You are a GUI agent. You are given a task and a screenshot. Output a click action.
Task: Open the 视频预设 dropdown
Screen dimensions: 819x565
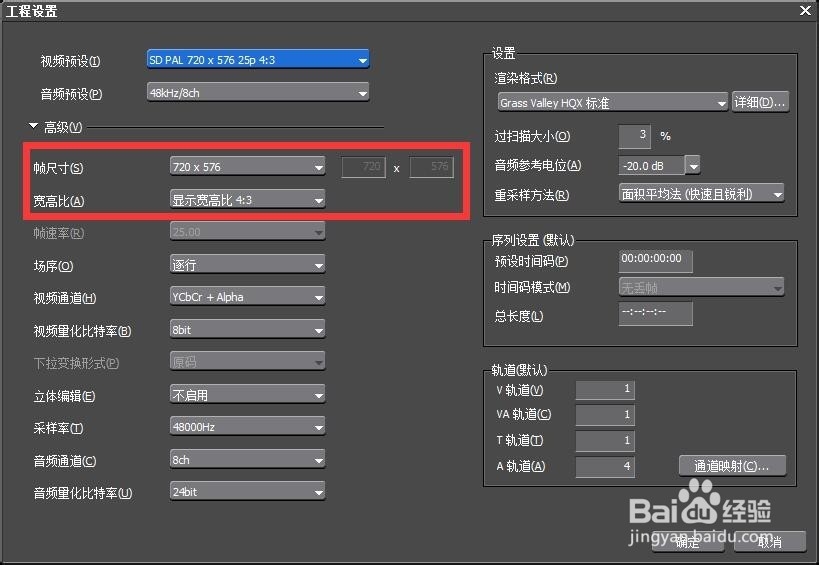tap(258, 60)
